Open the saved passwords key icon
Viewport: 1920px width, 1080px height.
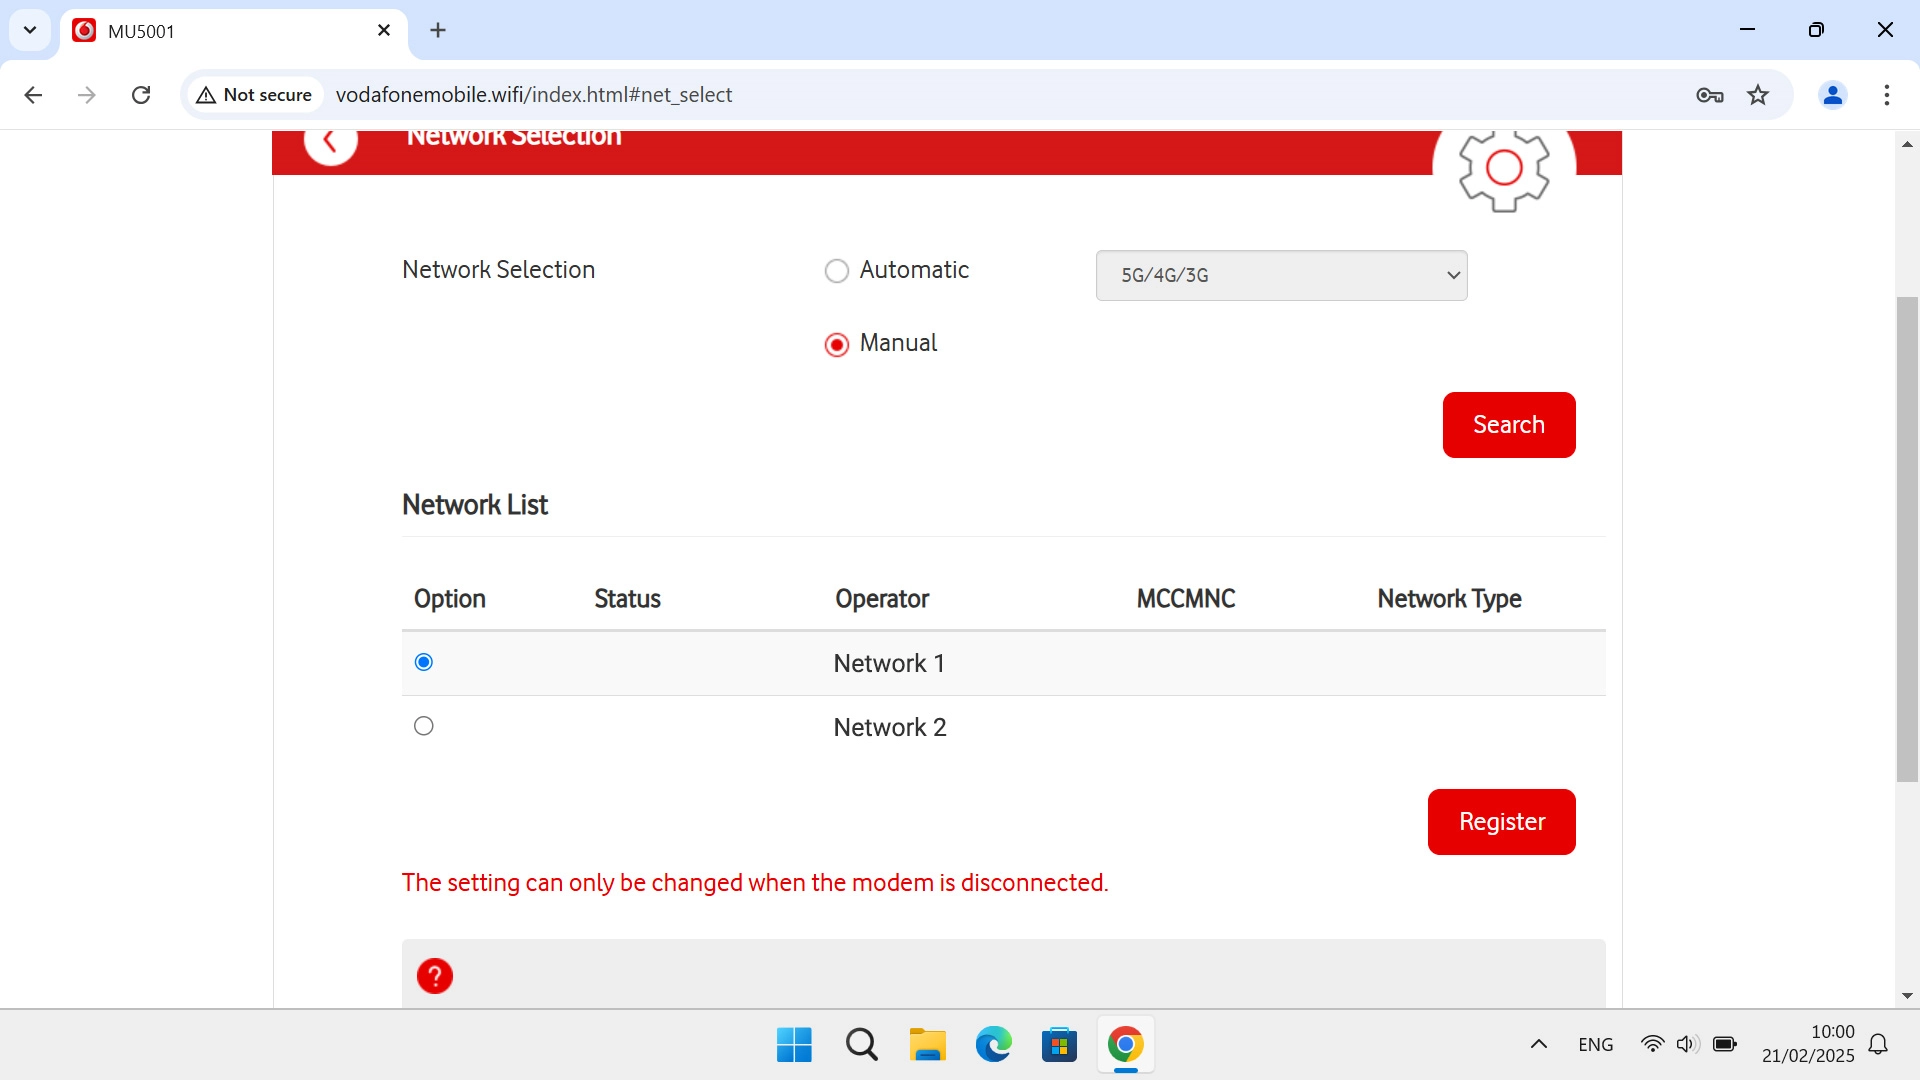(1710, 94)
